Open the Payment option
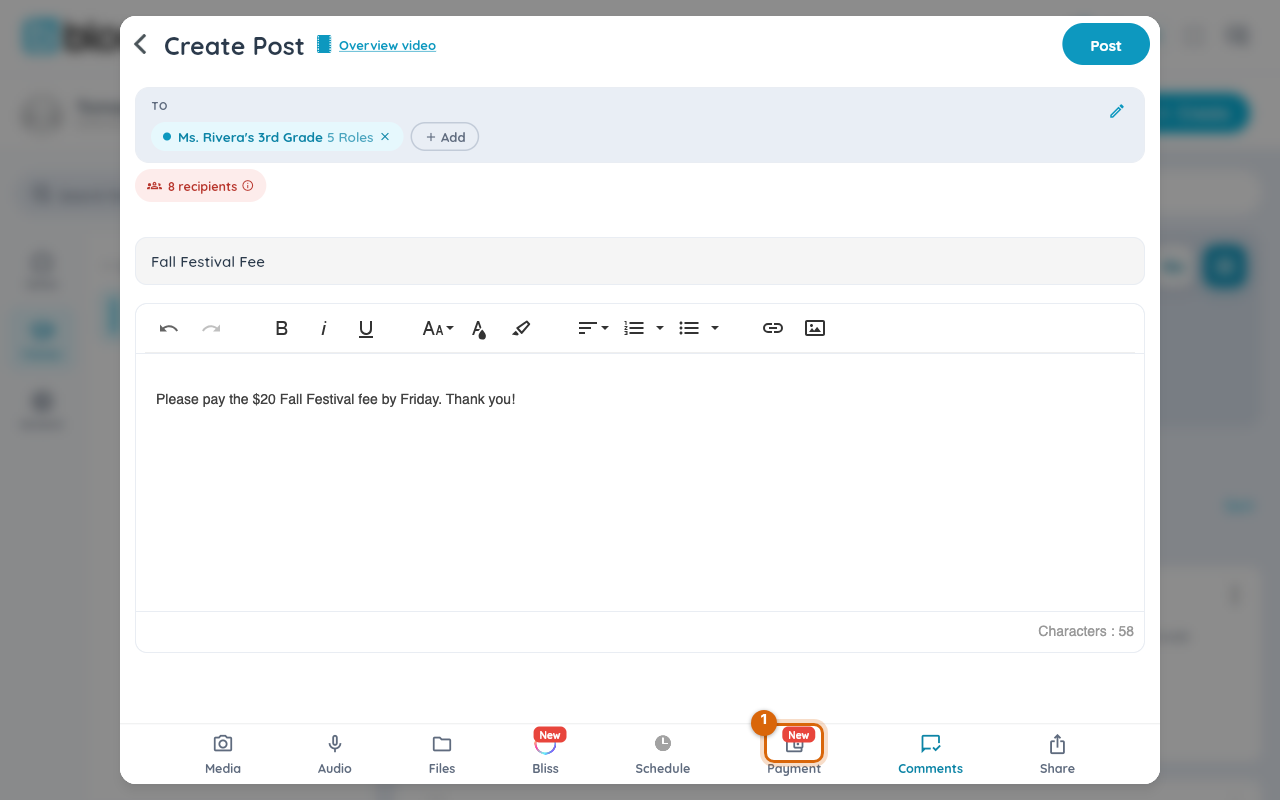1280x800 pixels. [x=794, y=750]
